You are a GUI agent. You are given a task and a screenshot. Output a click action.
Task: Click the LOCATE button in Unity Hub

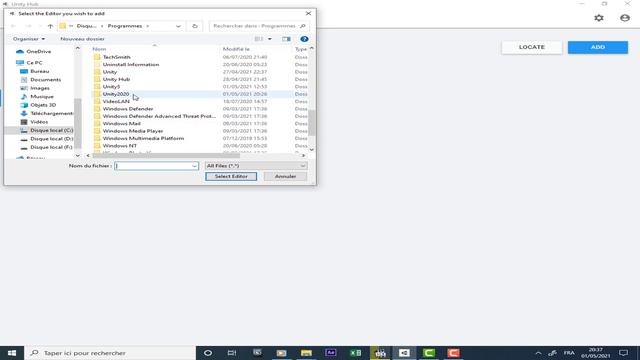pyautogui.click(x=532, y=47)
